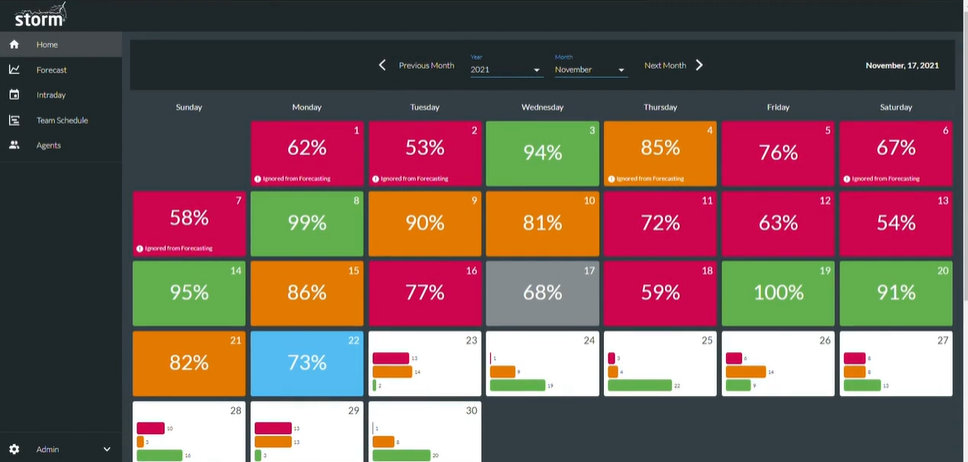Click November 13 tile showing 54%
The width and height of the screenshot is (968, 462).
tap(896, 224)
